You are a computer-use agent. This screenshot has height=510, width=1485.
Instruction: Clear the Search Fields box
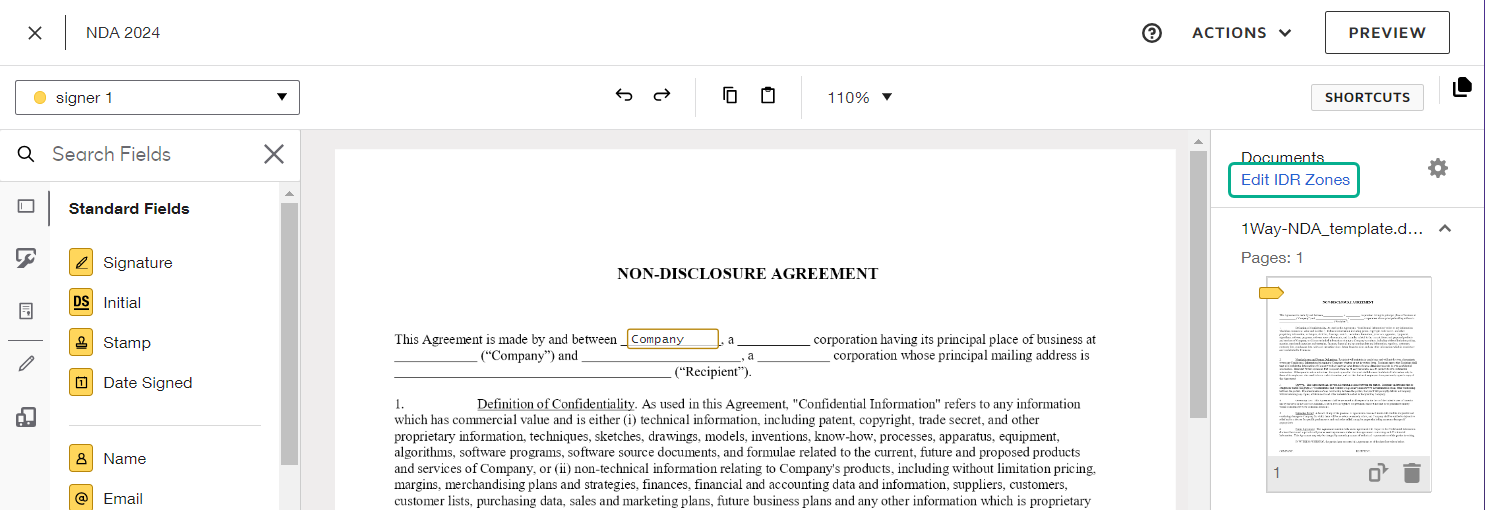[x=274, y=154]
